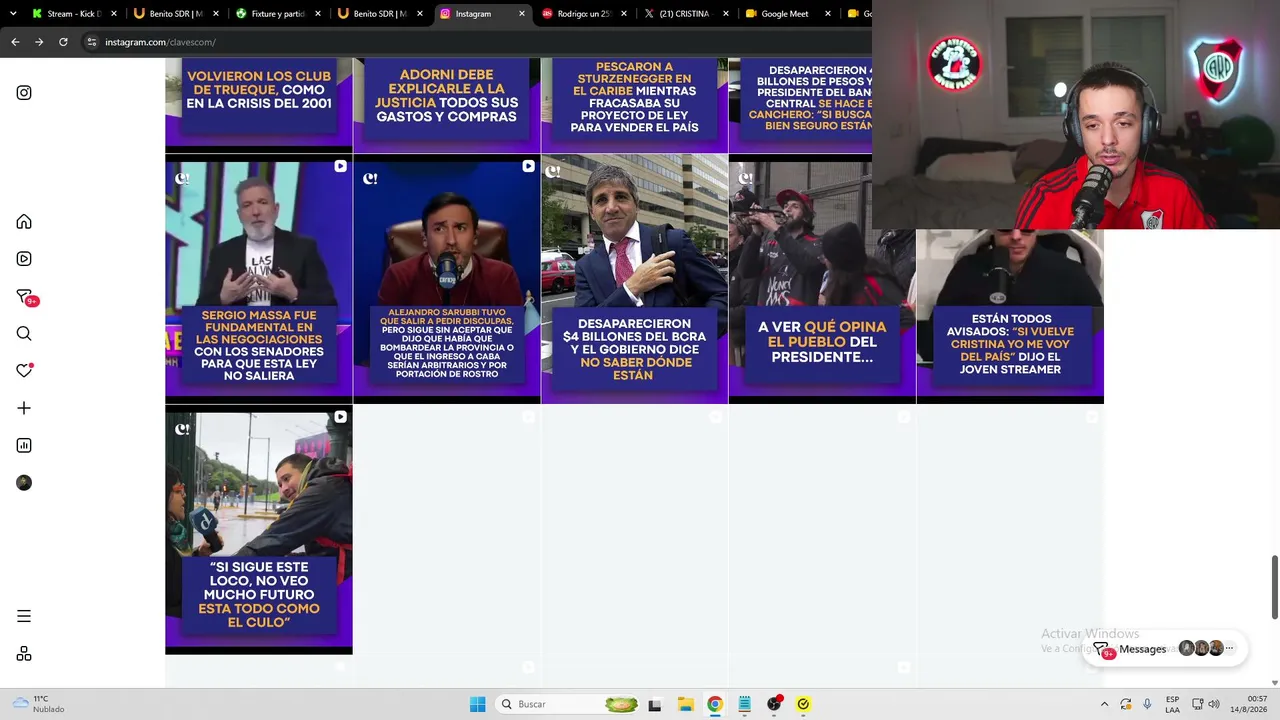
Task: Open the Alejandro Sarubbi apology reel
Action: pyautogui.click(x=447, y=279)
